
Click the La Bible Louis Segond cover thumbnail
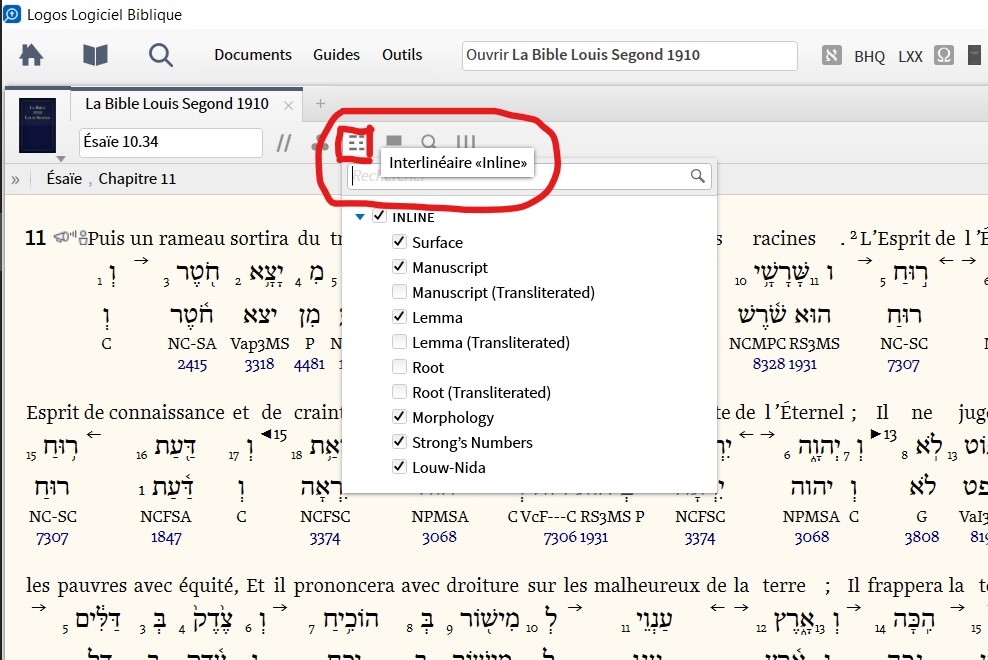point(37,125)
